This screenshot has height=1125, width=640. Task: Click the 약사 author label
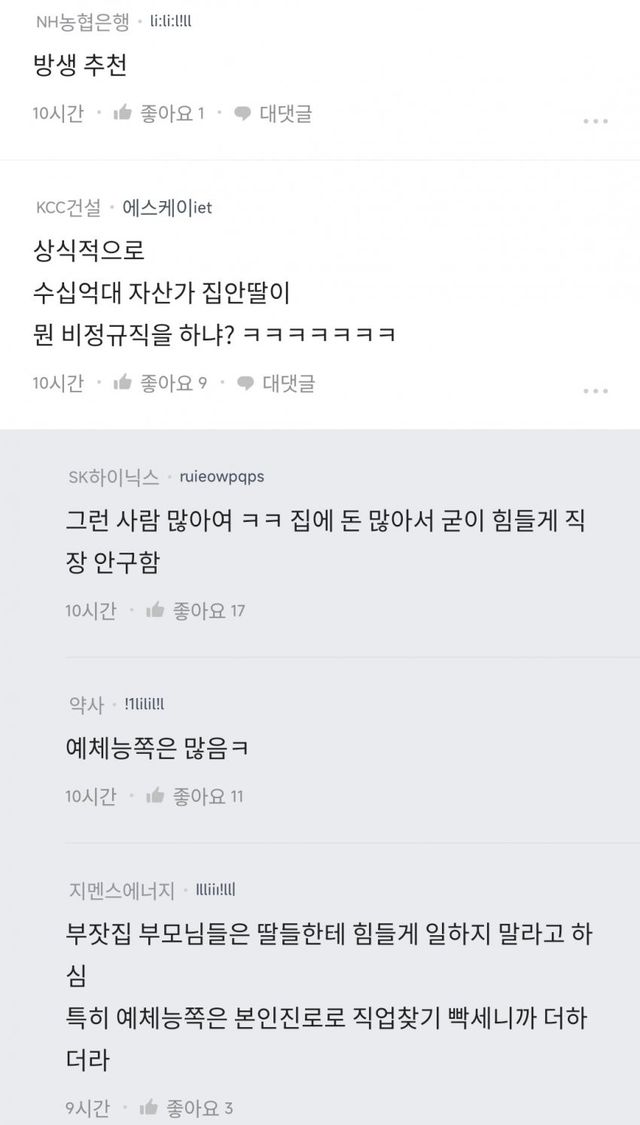(85, 705)
